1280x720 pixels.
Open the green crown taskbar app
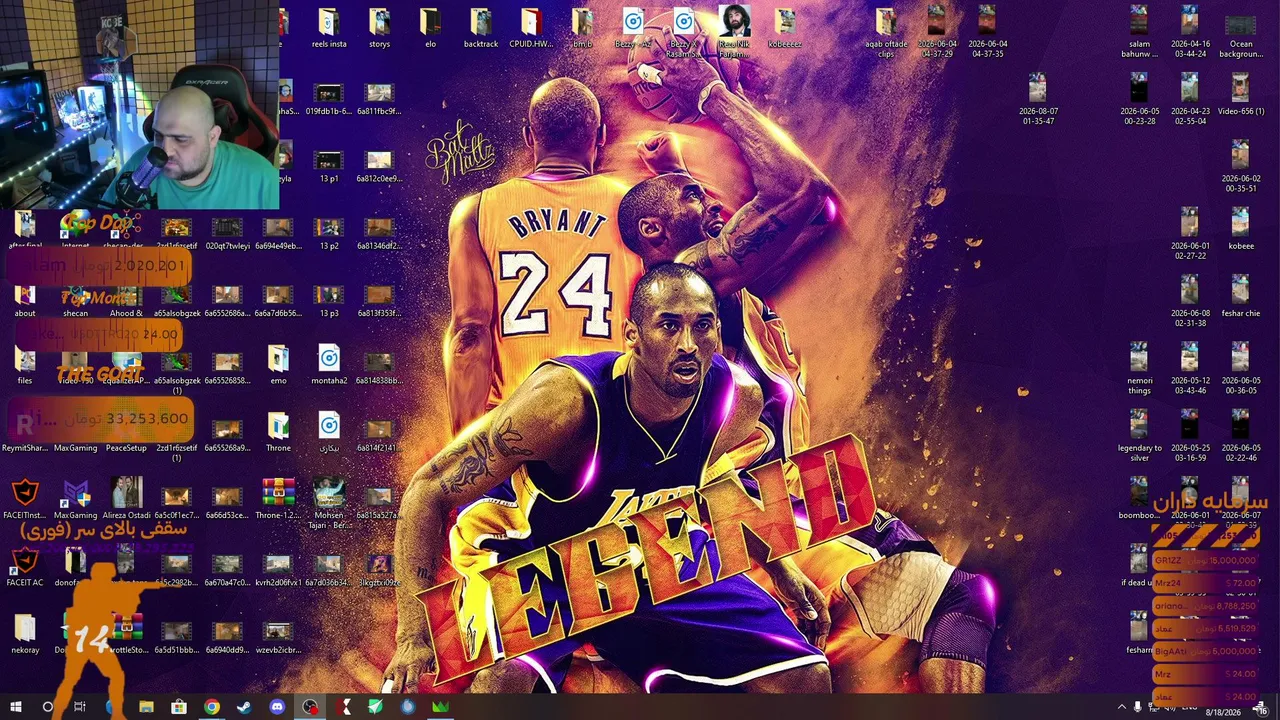click(x=440, y=707)
